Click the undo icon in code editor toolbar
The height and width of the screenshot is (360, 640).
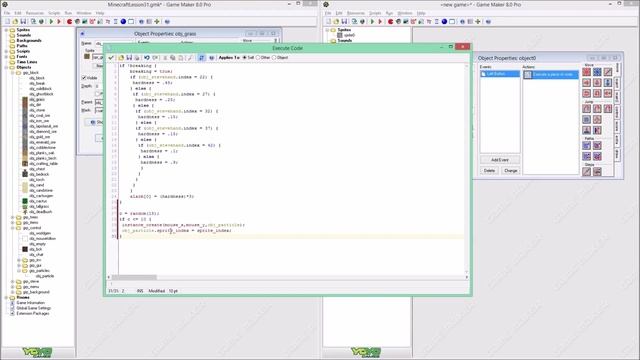coord(147,58)
